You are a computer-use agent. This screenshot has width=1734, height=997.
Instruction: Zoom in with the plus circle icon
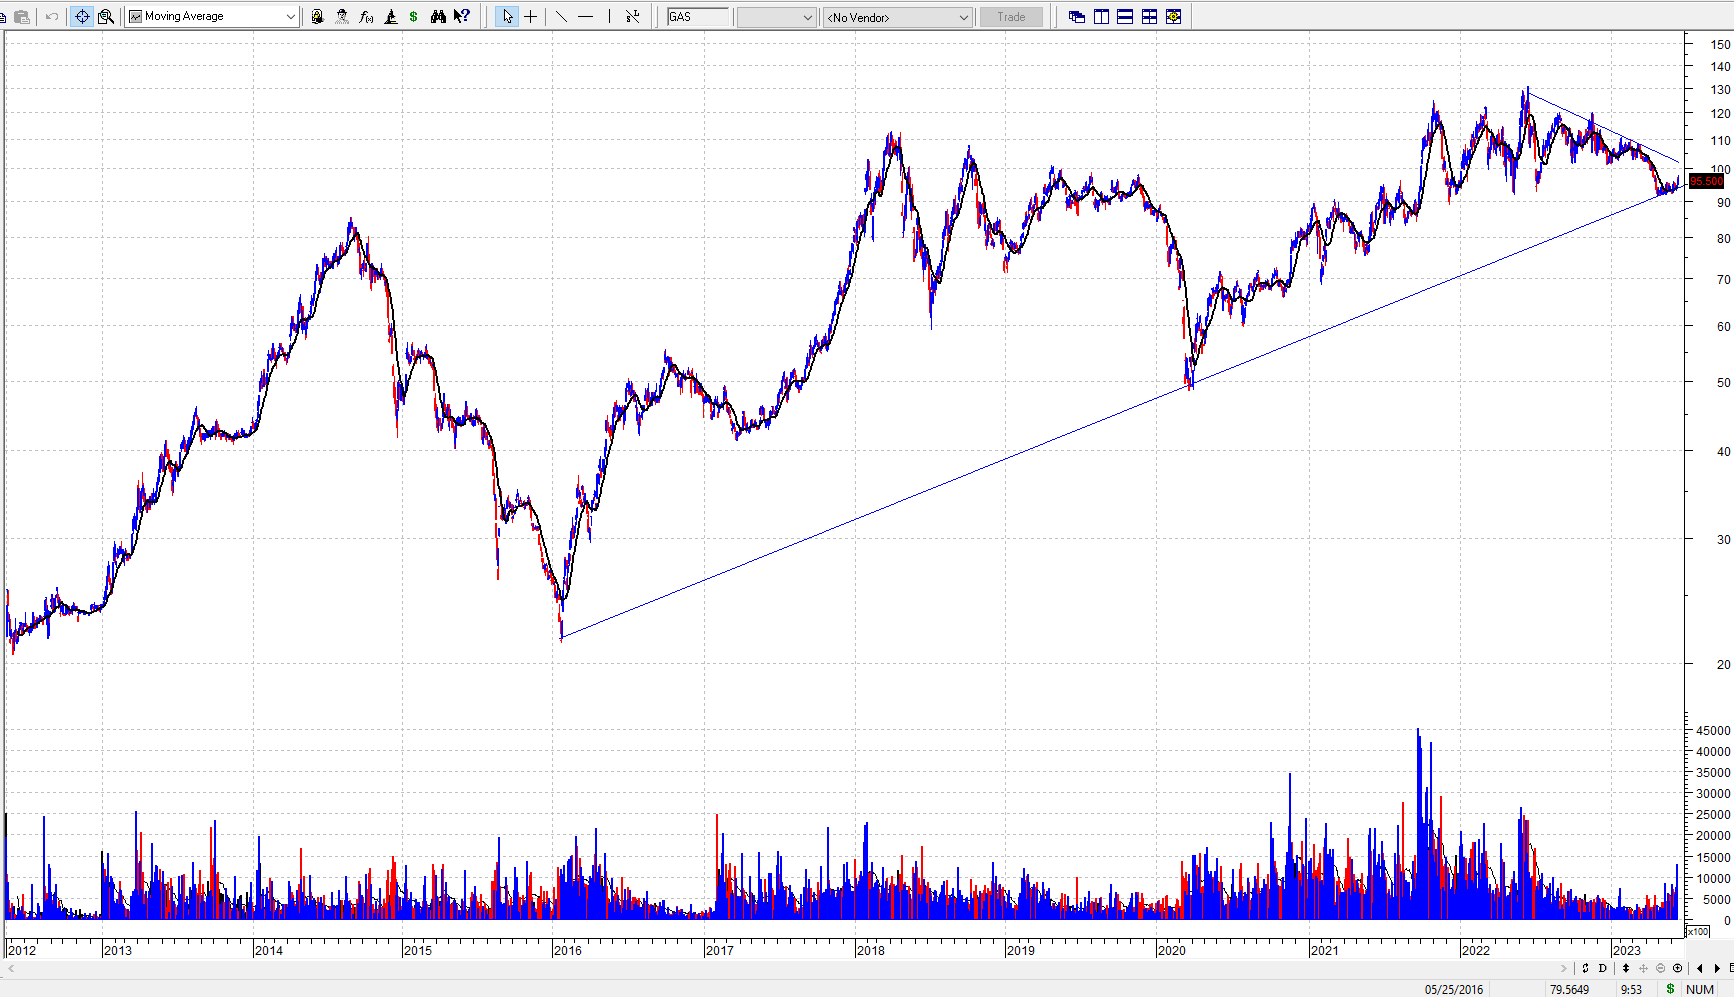click(1678, 968)
